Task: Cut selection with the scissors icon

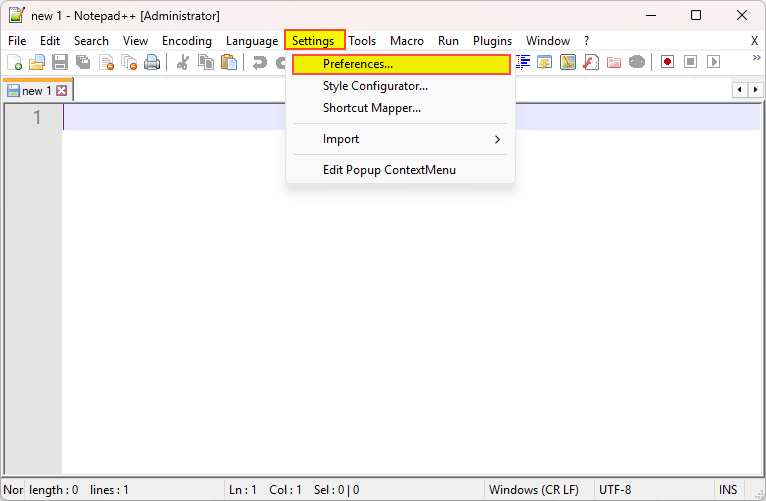Action: click(183, 62)
